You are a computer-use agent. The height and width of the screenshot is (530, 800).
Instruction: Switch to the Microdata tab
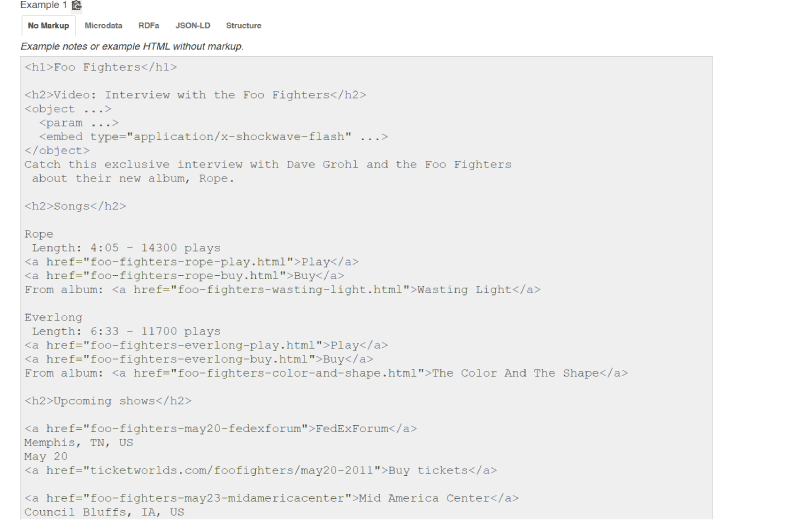[103, 26]
